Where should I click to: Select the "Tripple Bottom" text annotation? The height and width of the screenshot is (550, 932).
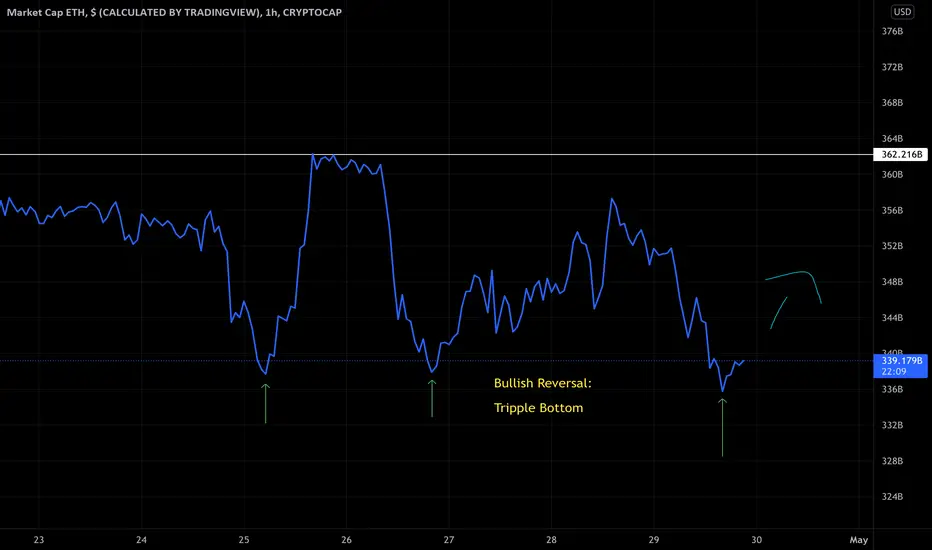tap(539, 408)
